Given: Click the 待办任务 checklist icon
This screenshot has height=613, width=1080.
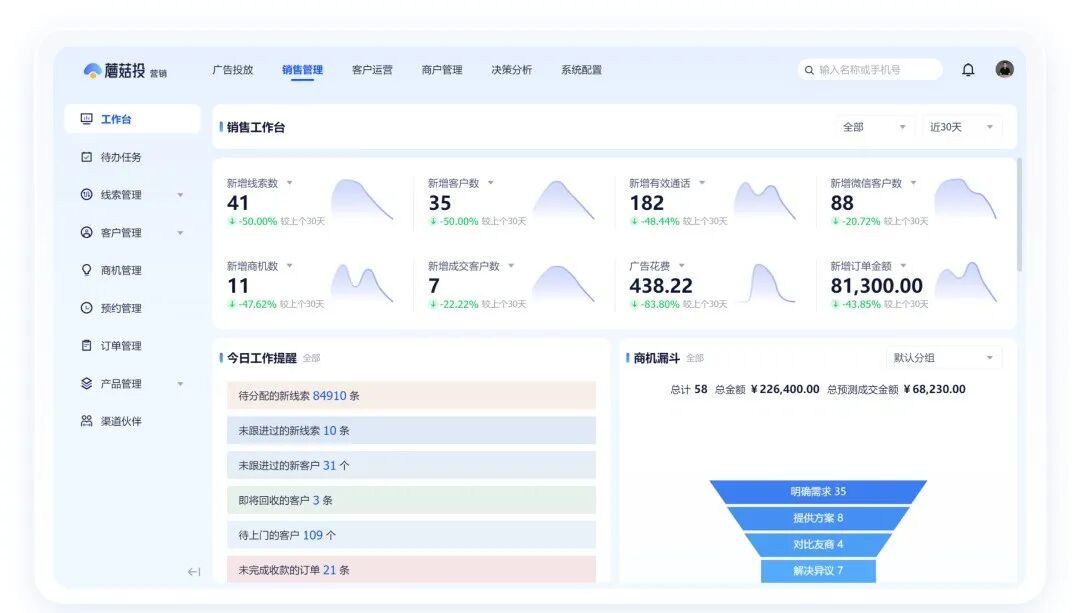Looking at the screenshot, I should click(x=87, y=157).
